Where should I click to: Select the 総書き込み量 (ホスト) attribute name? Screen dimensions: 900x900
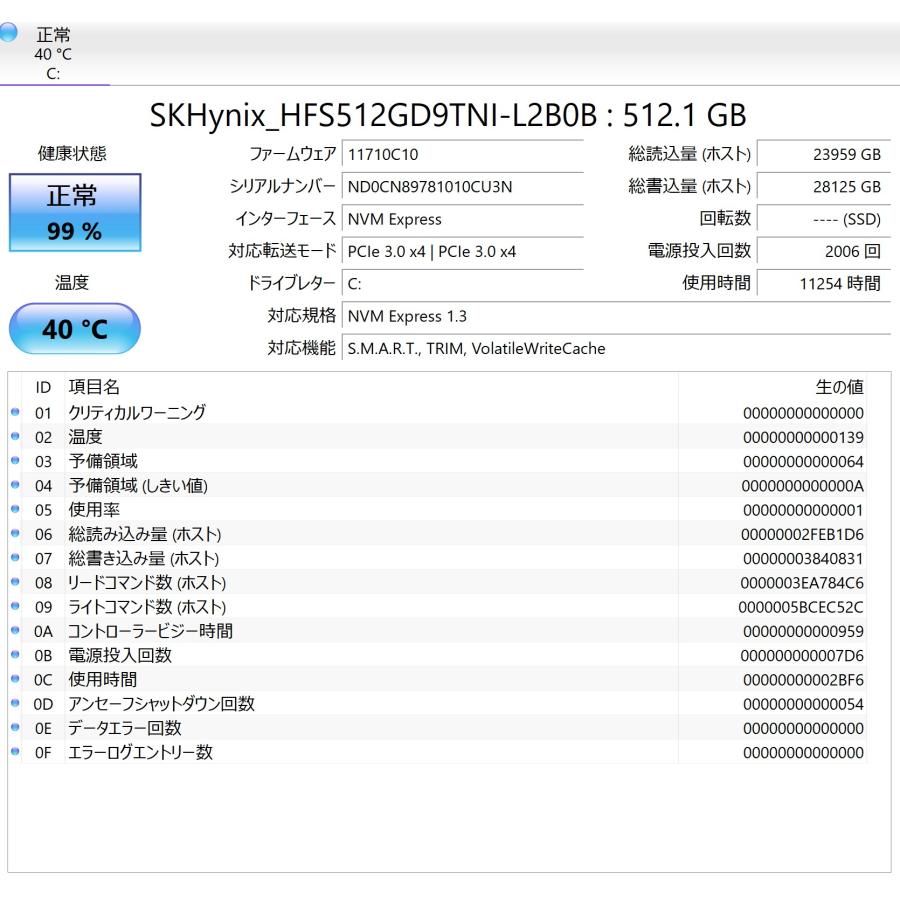pyautogui.click(x=143, y=558)
